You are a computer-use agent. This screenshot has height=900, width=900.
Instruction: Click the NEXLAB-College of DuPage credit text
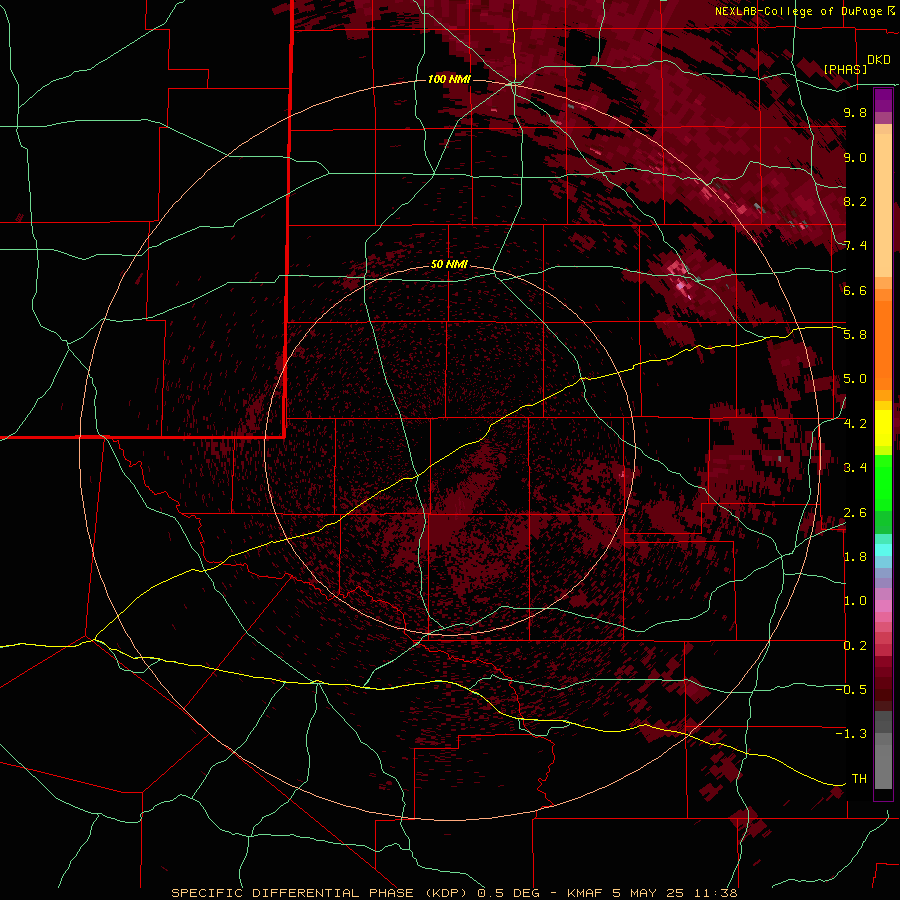click(800, 11)
